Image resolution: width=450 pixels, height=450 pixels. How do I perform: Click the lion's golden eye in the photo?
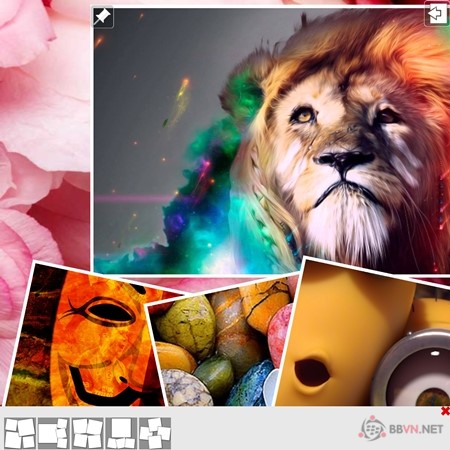pos(305,115)
